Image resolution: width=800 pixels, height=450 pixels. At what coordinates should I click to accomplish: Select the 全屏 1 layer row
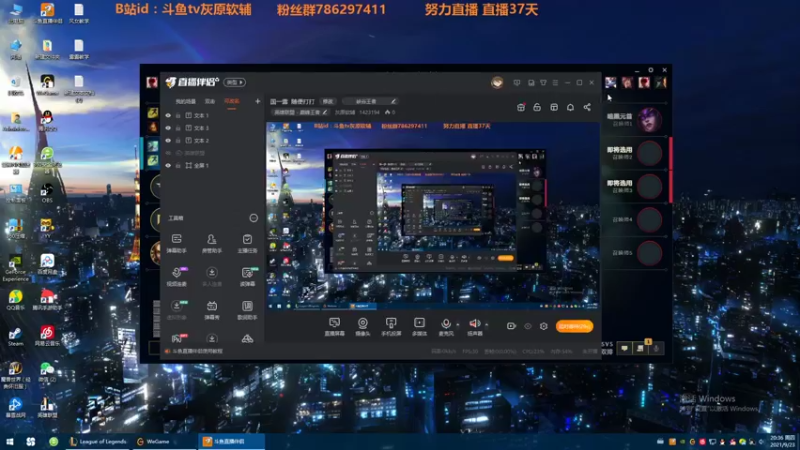pos(213,165)
